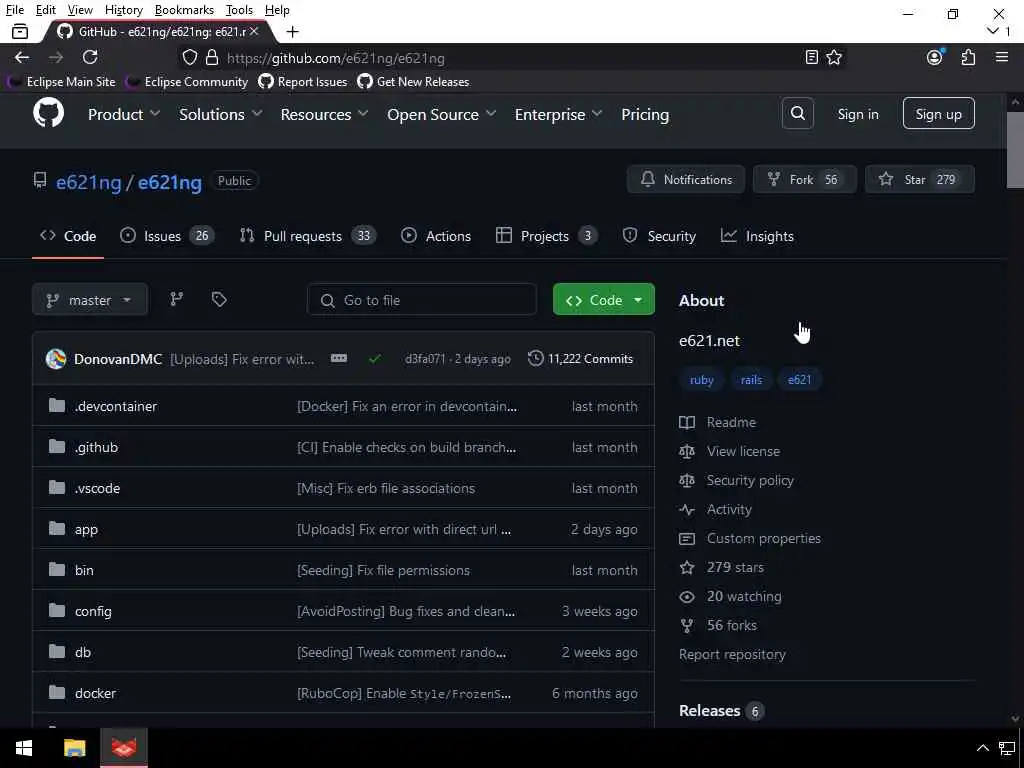
Task: Fork the repository with Fork button
Action: tap(805, 179)
